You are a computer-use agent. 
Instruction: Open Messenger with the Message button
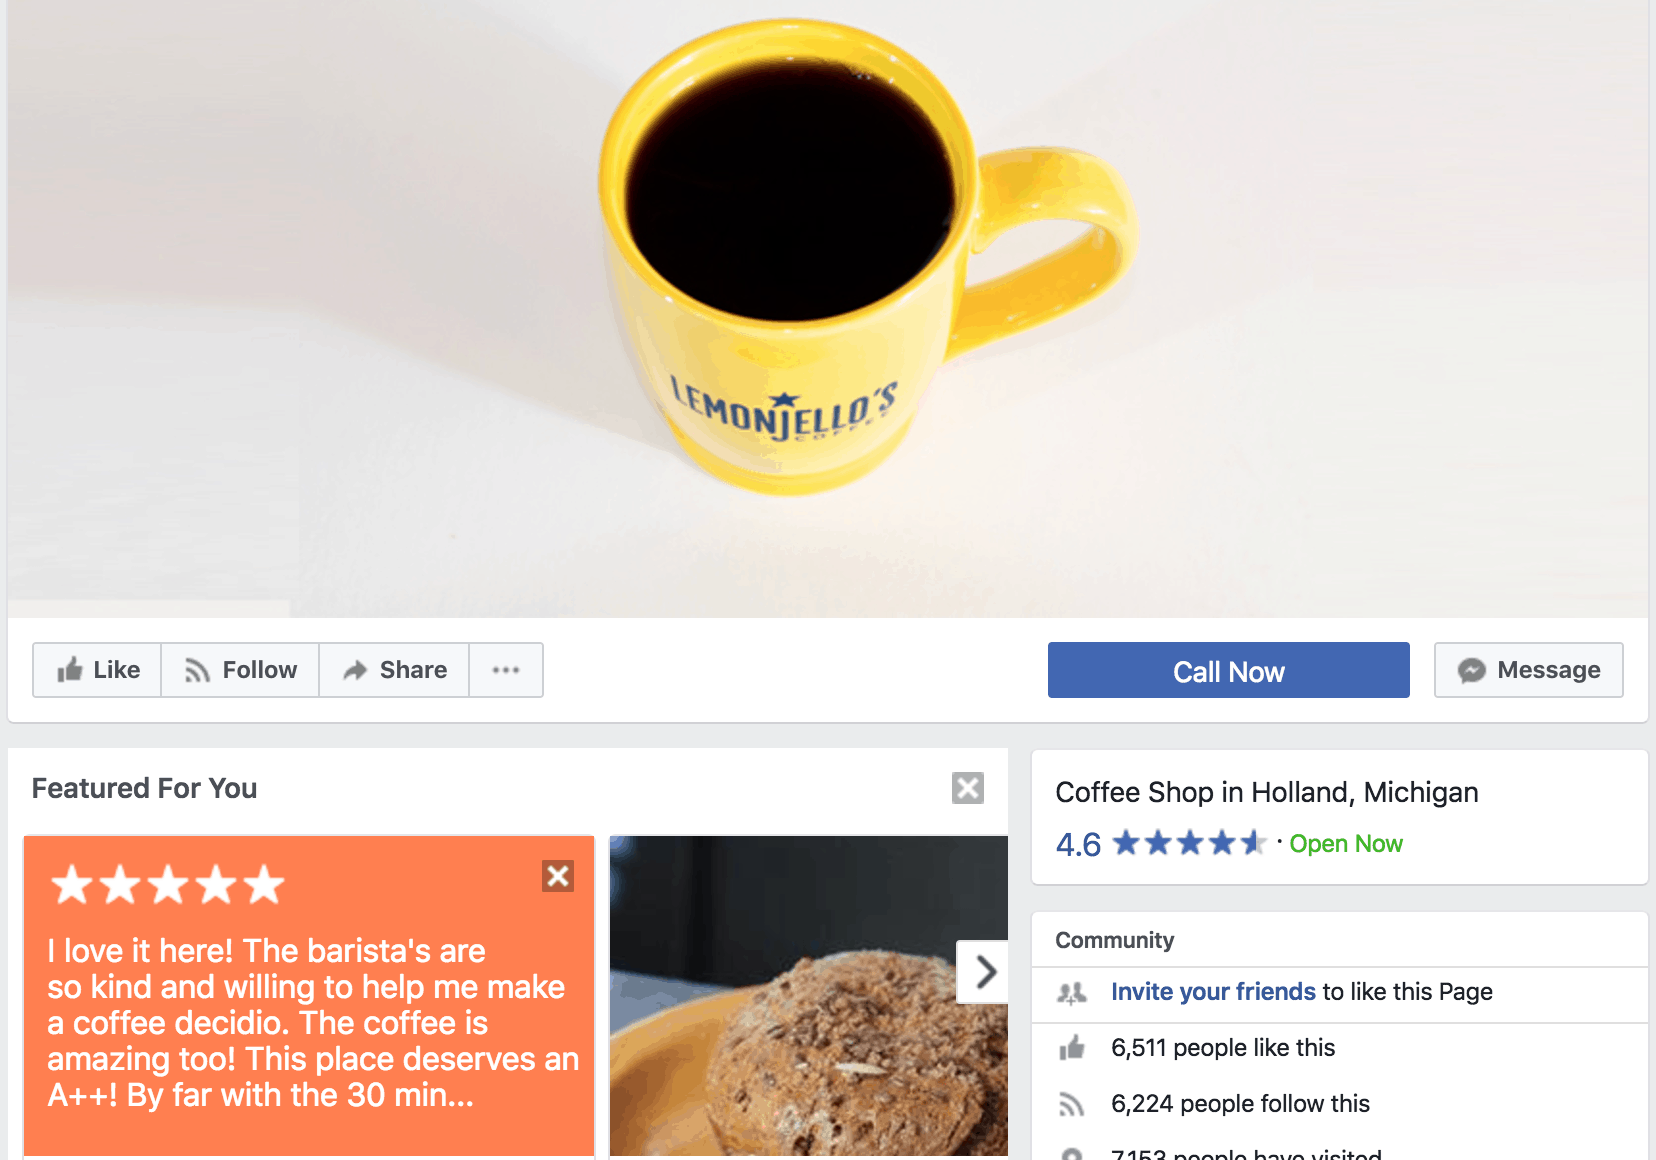click(x=1528, y=670)
